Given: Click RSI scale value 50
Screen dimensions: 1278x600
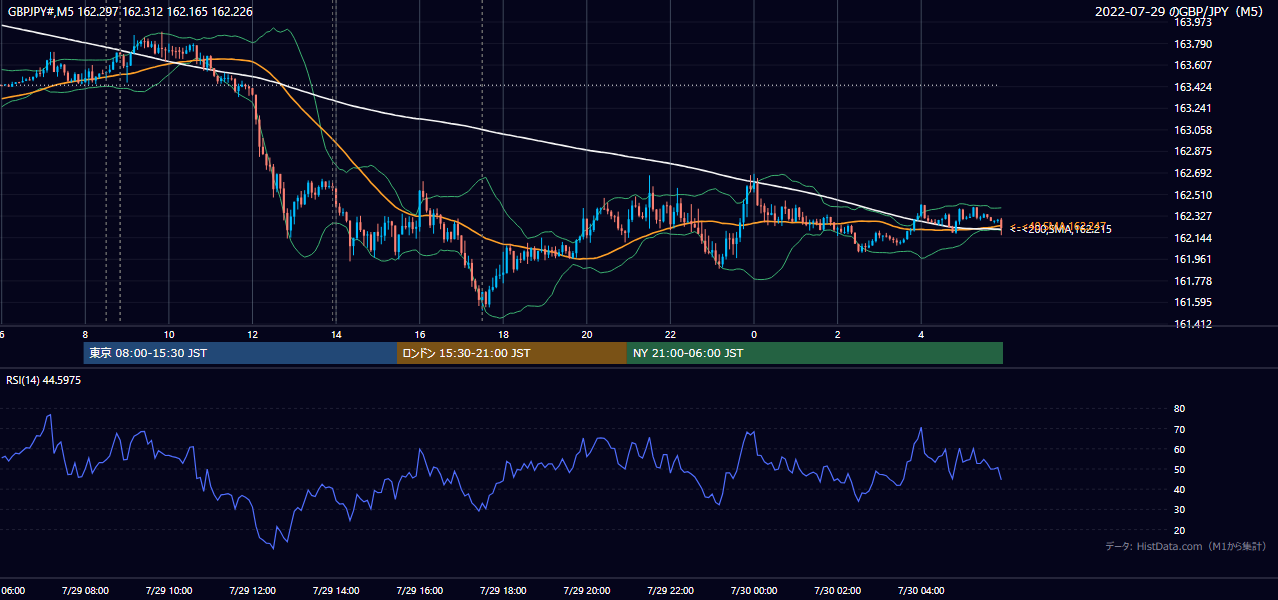Looking at the screenshot, I should tap(1179, 469).
